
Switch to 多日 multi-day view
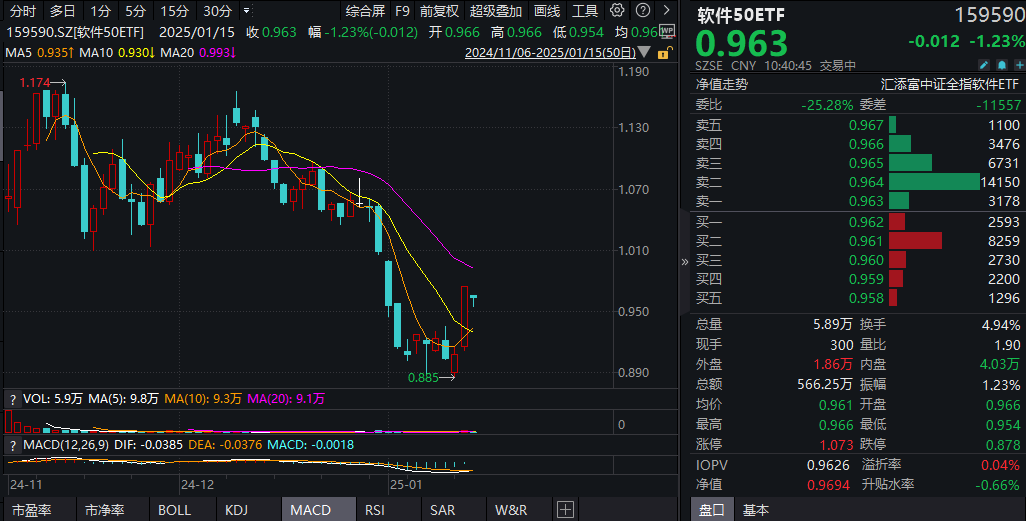(63, 11)
